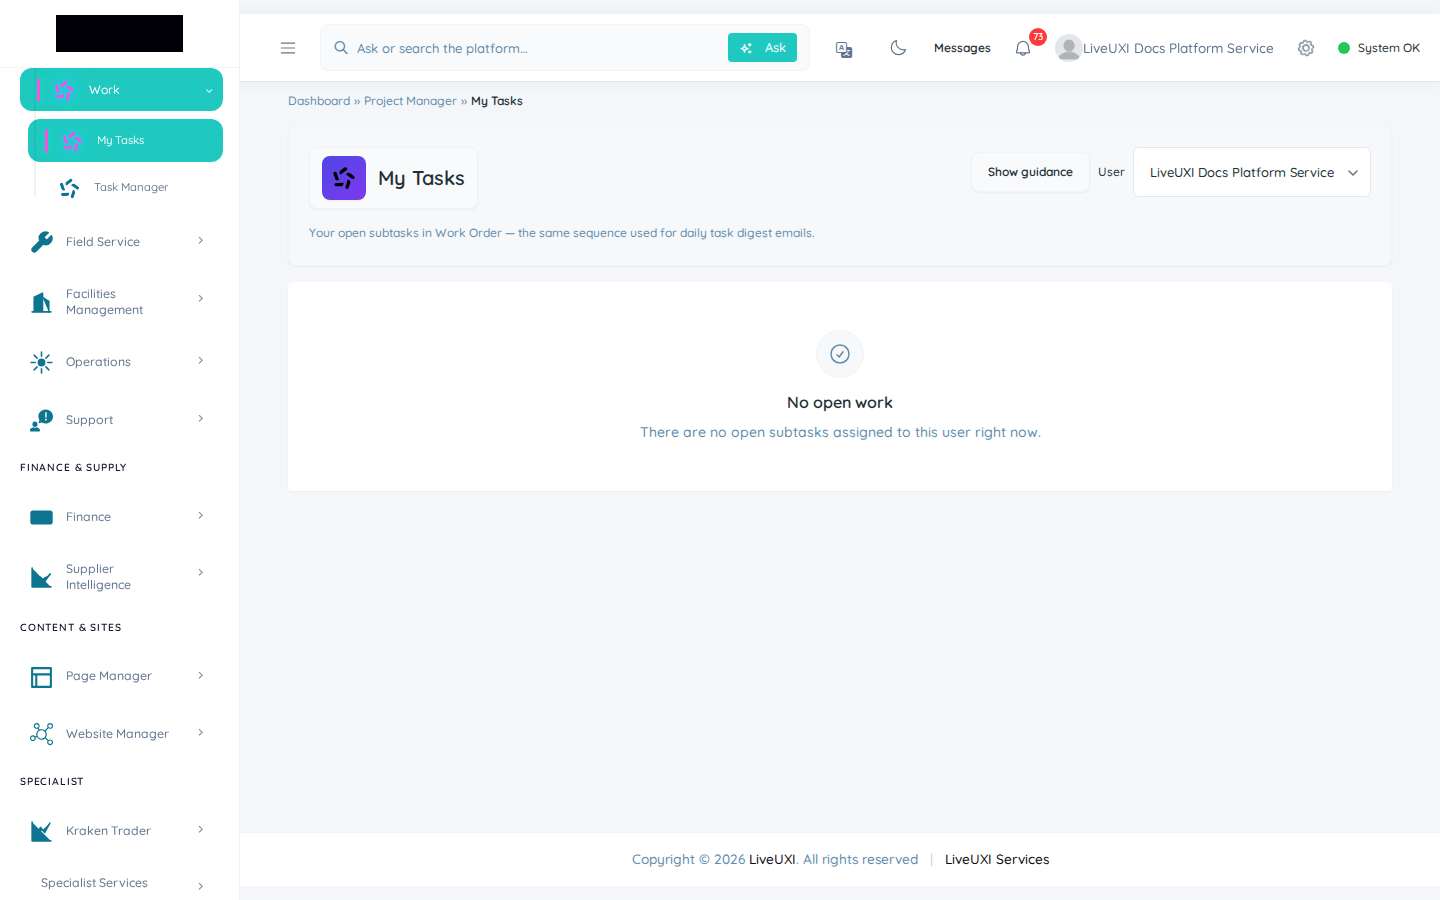Image resolution: width=1440 pixels, height=900 pixels.
Task: Expand the Finance chevron
Action: (x=201, y=516)
